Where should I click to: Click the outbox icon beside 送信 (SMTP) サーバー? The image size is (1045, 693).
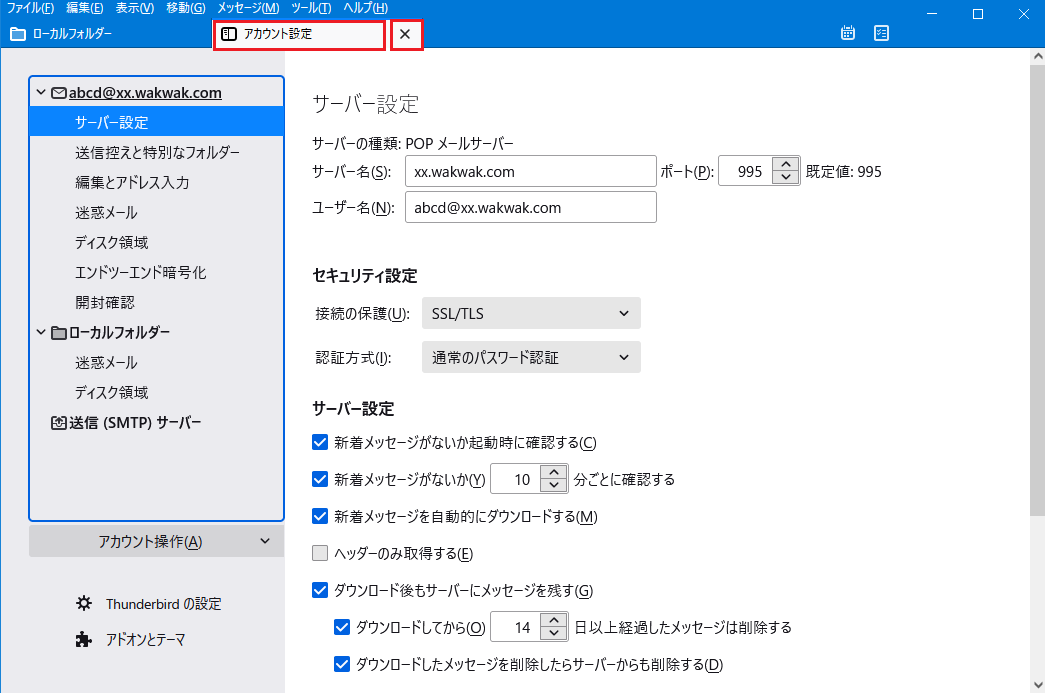(59, 422)
